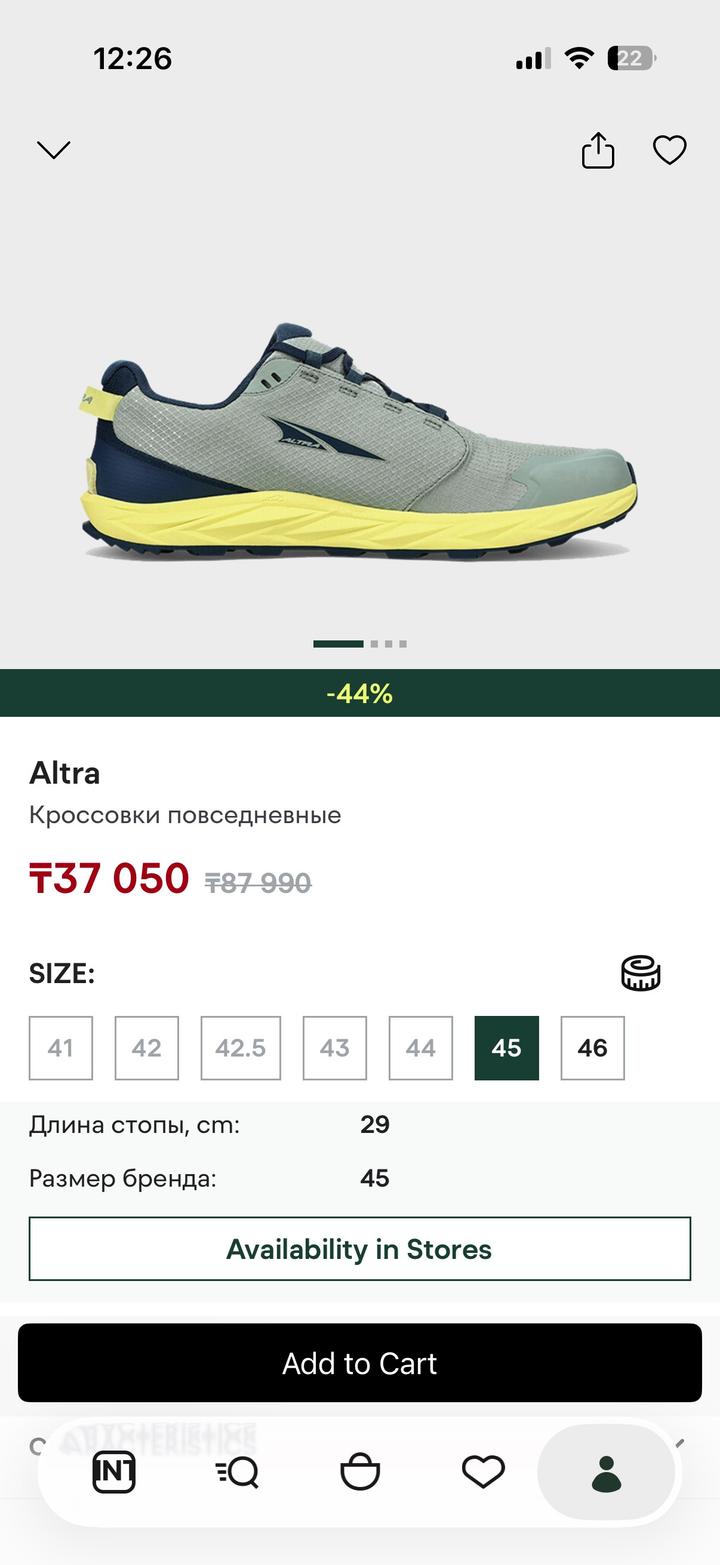Open catalog search icon in bottom bar

click(237, 1472)
